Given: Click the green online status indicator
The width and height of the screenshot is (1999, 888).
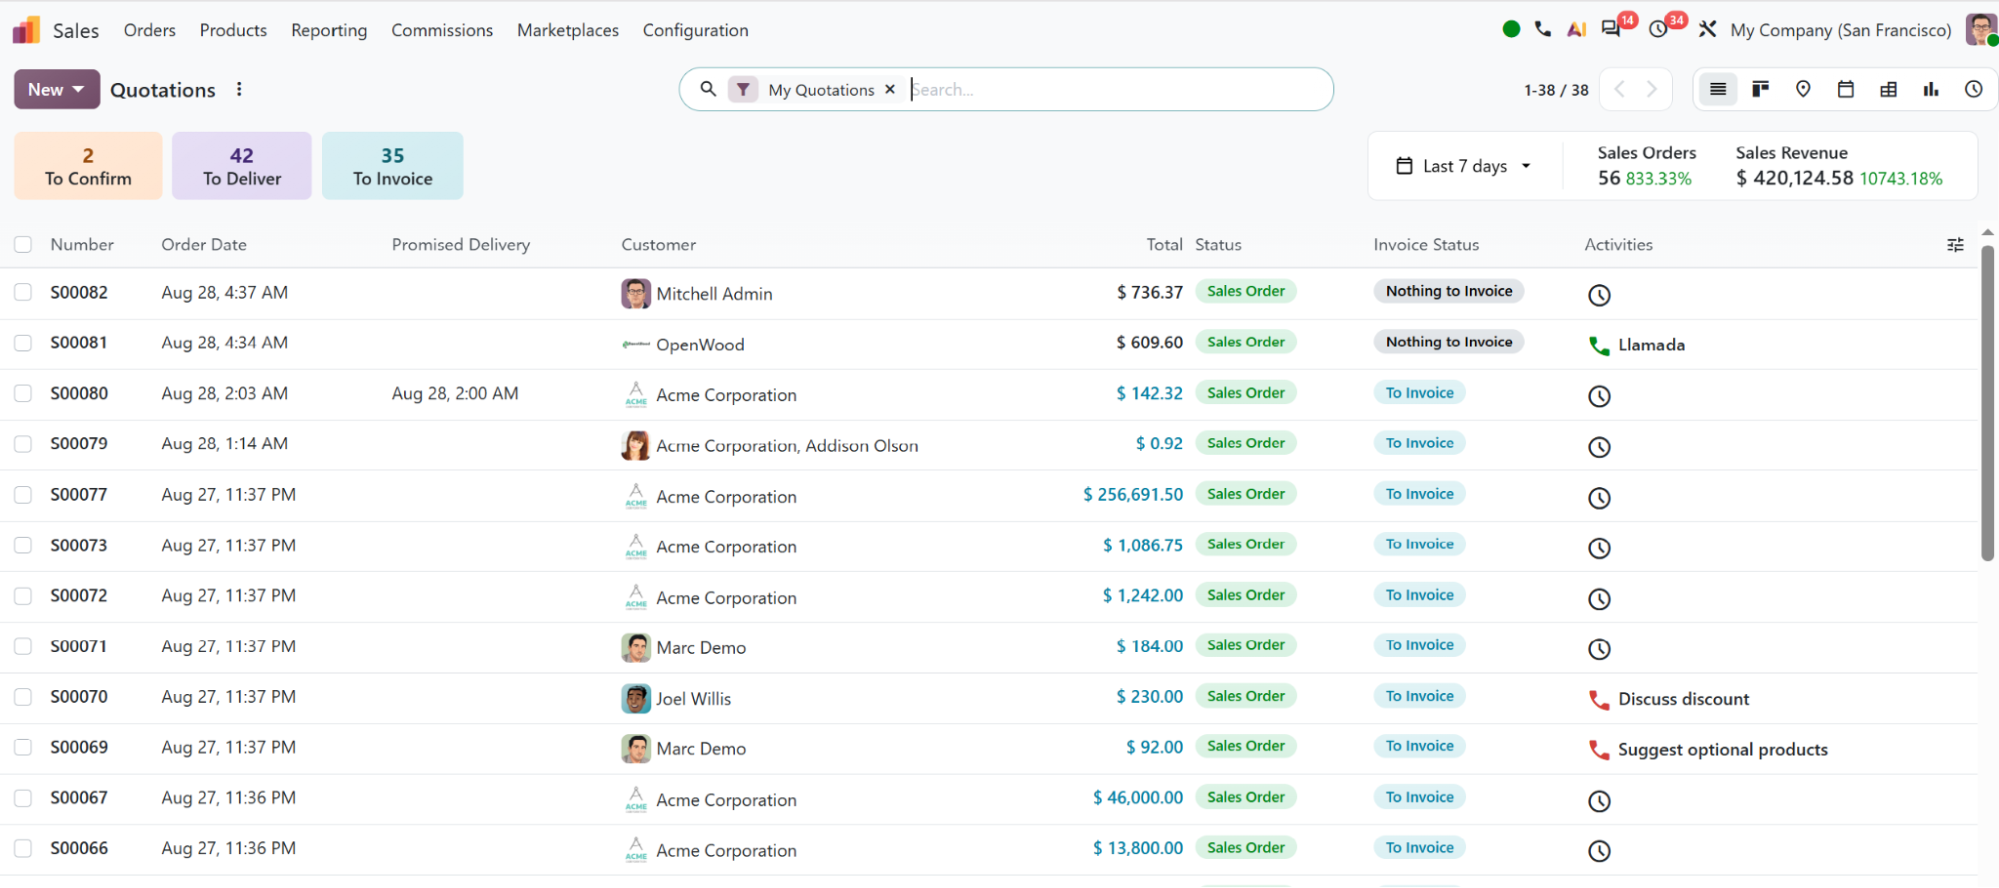Looking at the screenshot, I should point(1511,29).
